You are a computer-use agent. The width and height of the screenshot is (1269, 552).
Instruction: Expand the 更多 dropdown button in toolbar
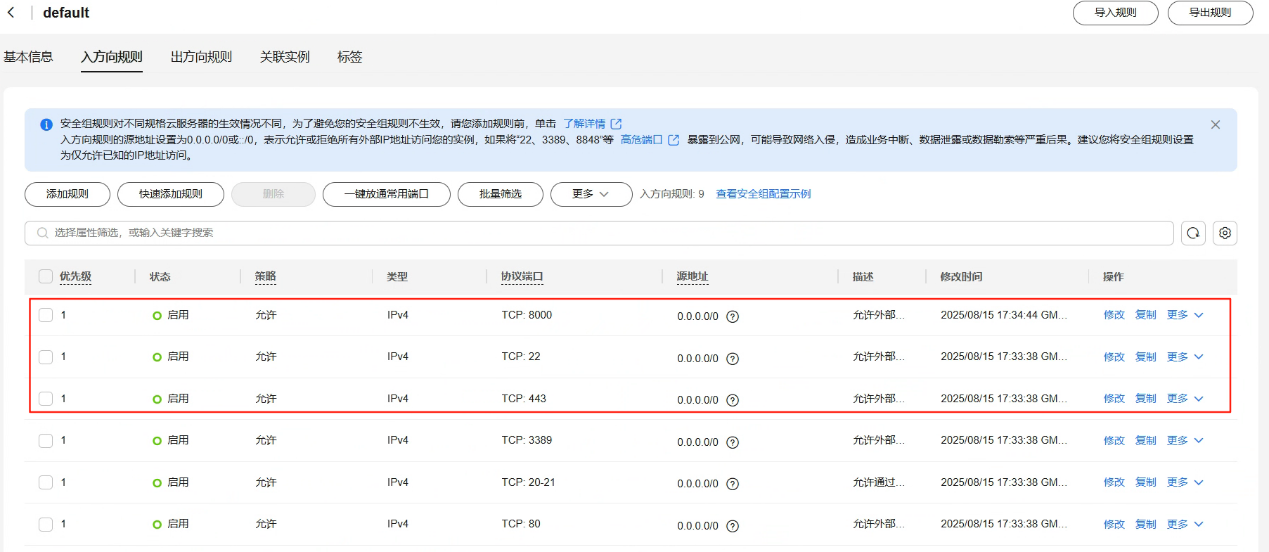point(590,194)
